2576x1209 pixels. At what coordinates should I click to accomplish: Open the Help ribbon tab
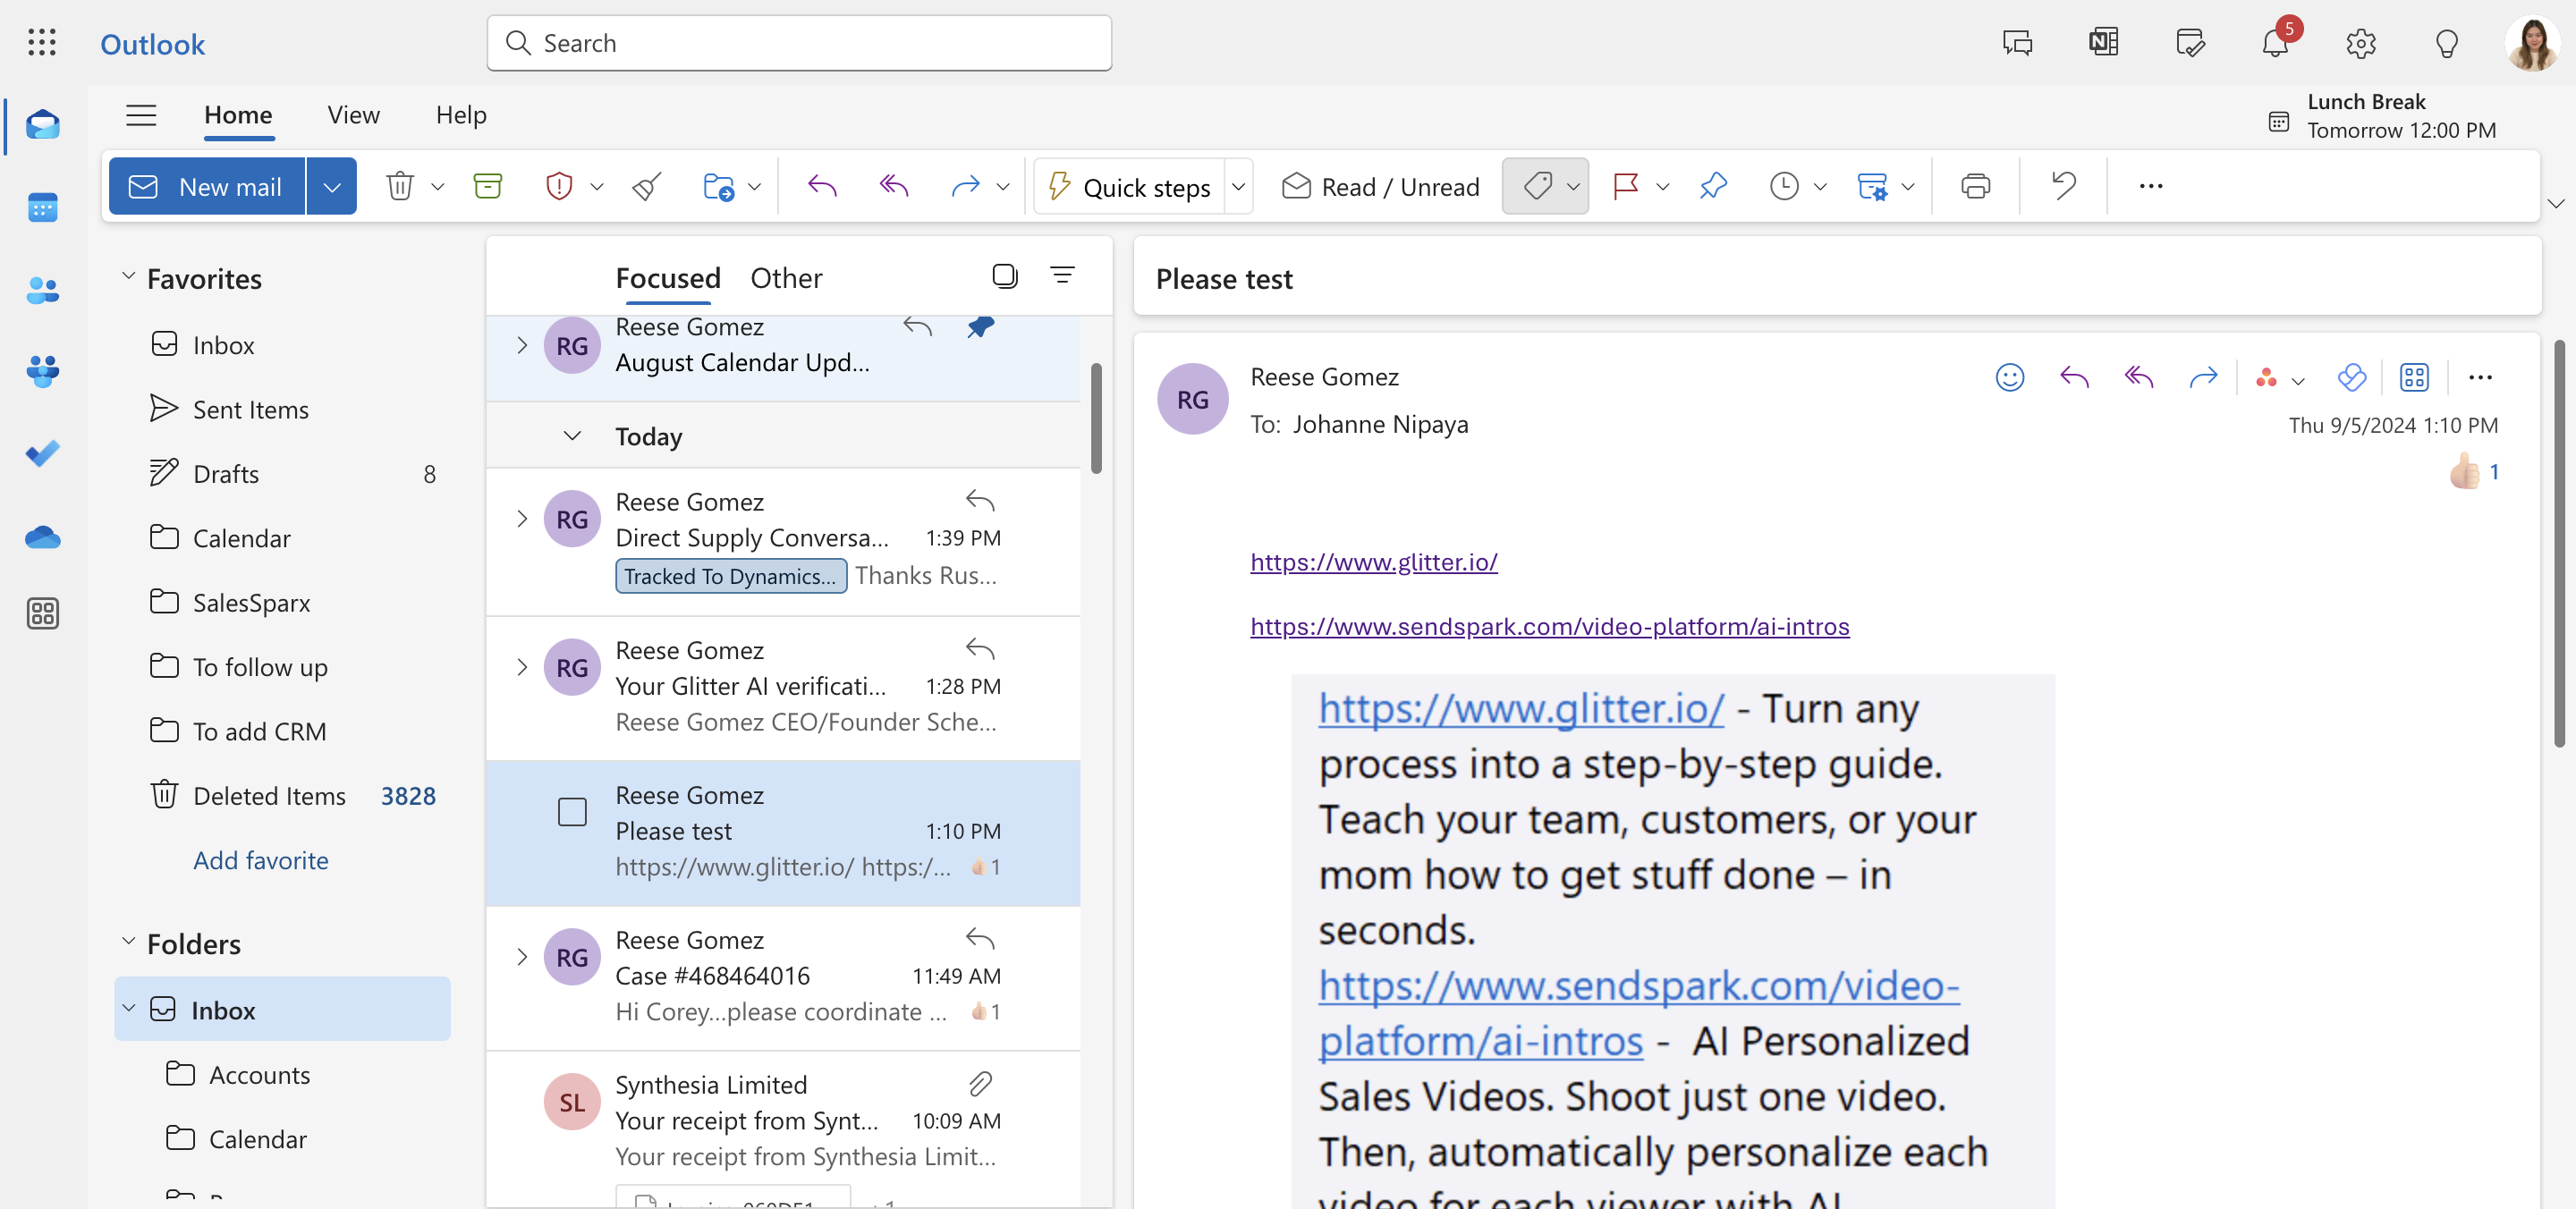point(461,115)
